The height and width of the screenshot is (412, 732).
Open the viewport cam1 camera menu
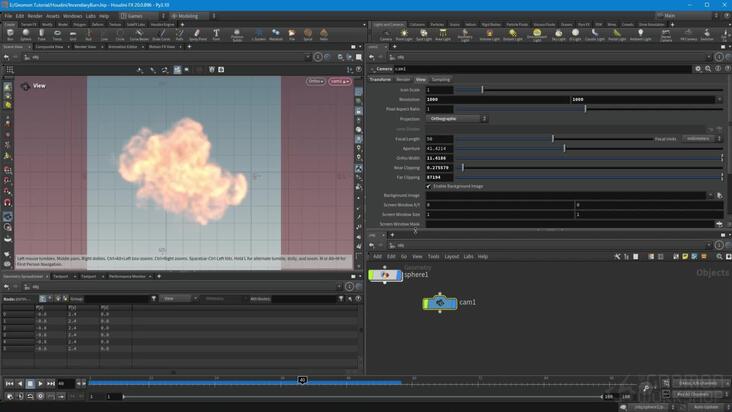(339, 81)
